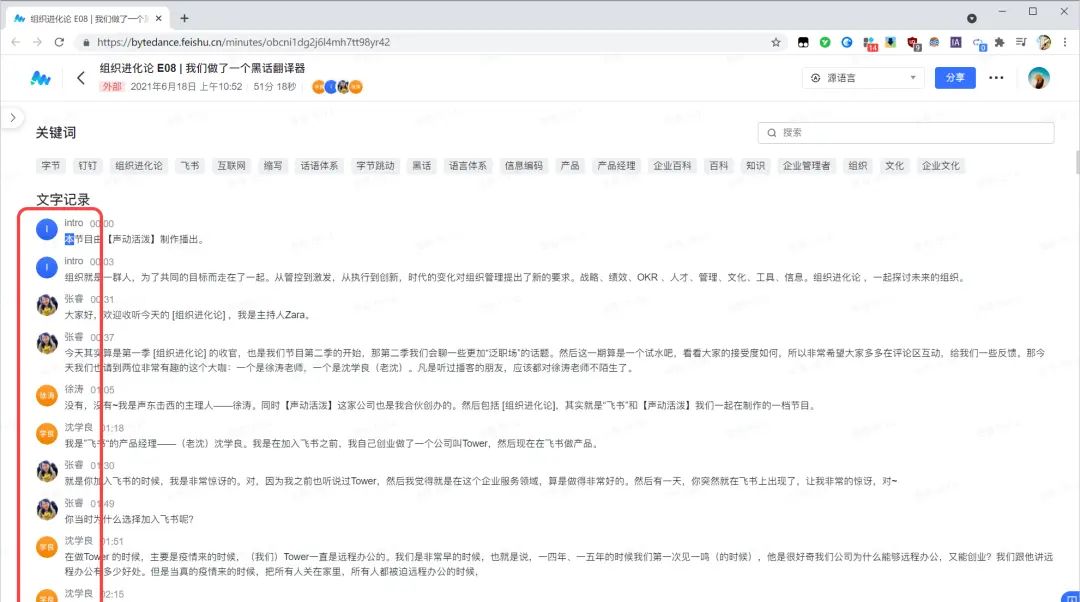1080x602 pixels.
Task: Click the line 本节目由【声动活泼】制作播出
Action: coord(134,239)
